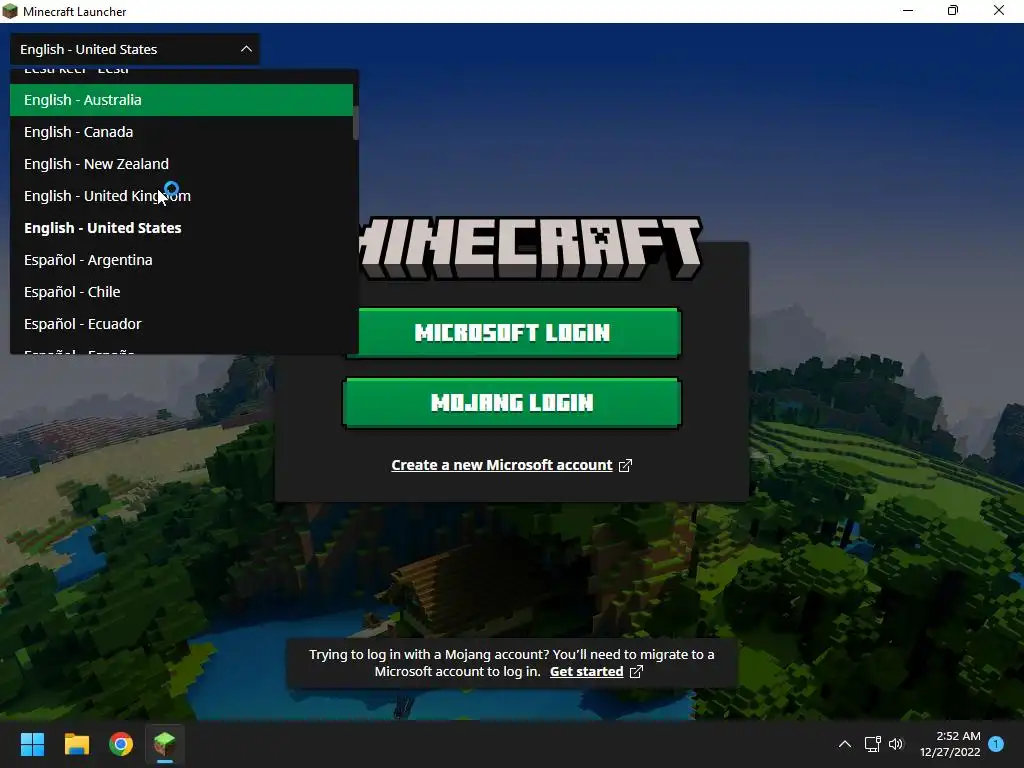Select English - Australia language option
This screenshot has width=1024, height=768.
[182, 100]
